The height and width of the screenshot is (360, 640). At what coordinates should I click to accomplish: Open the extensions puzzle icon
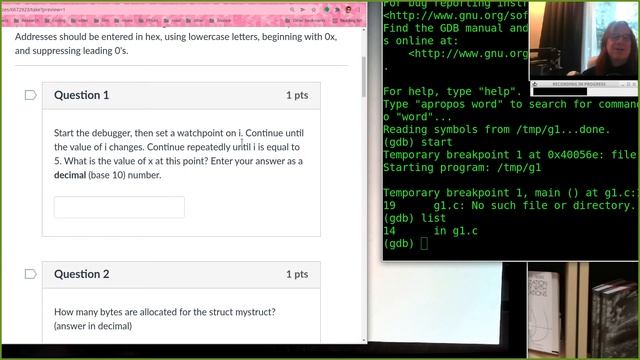(337, 9)
